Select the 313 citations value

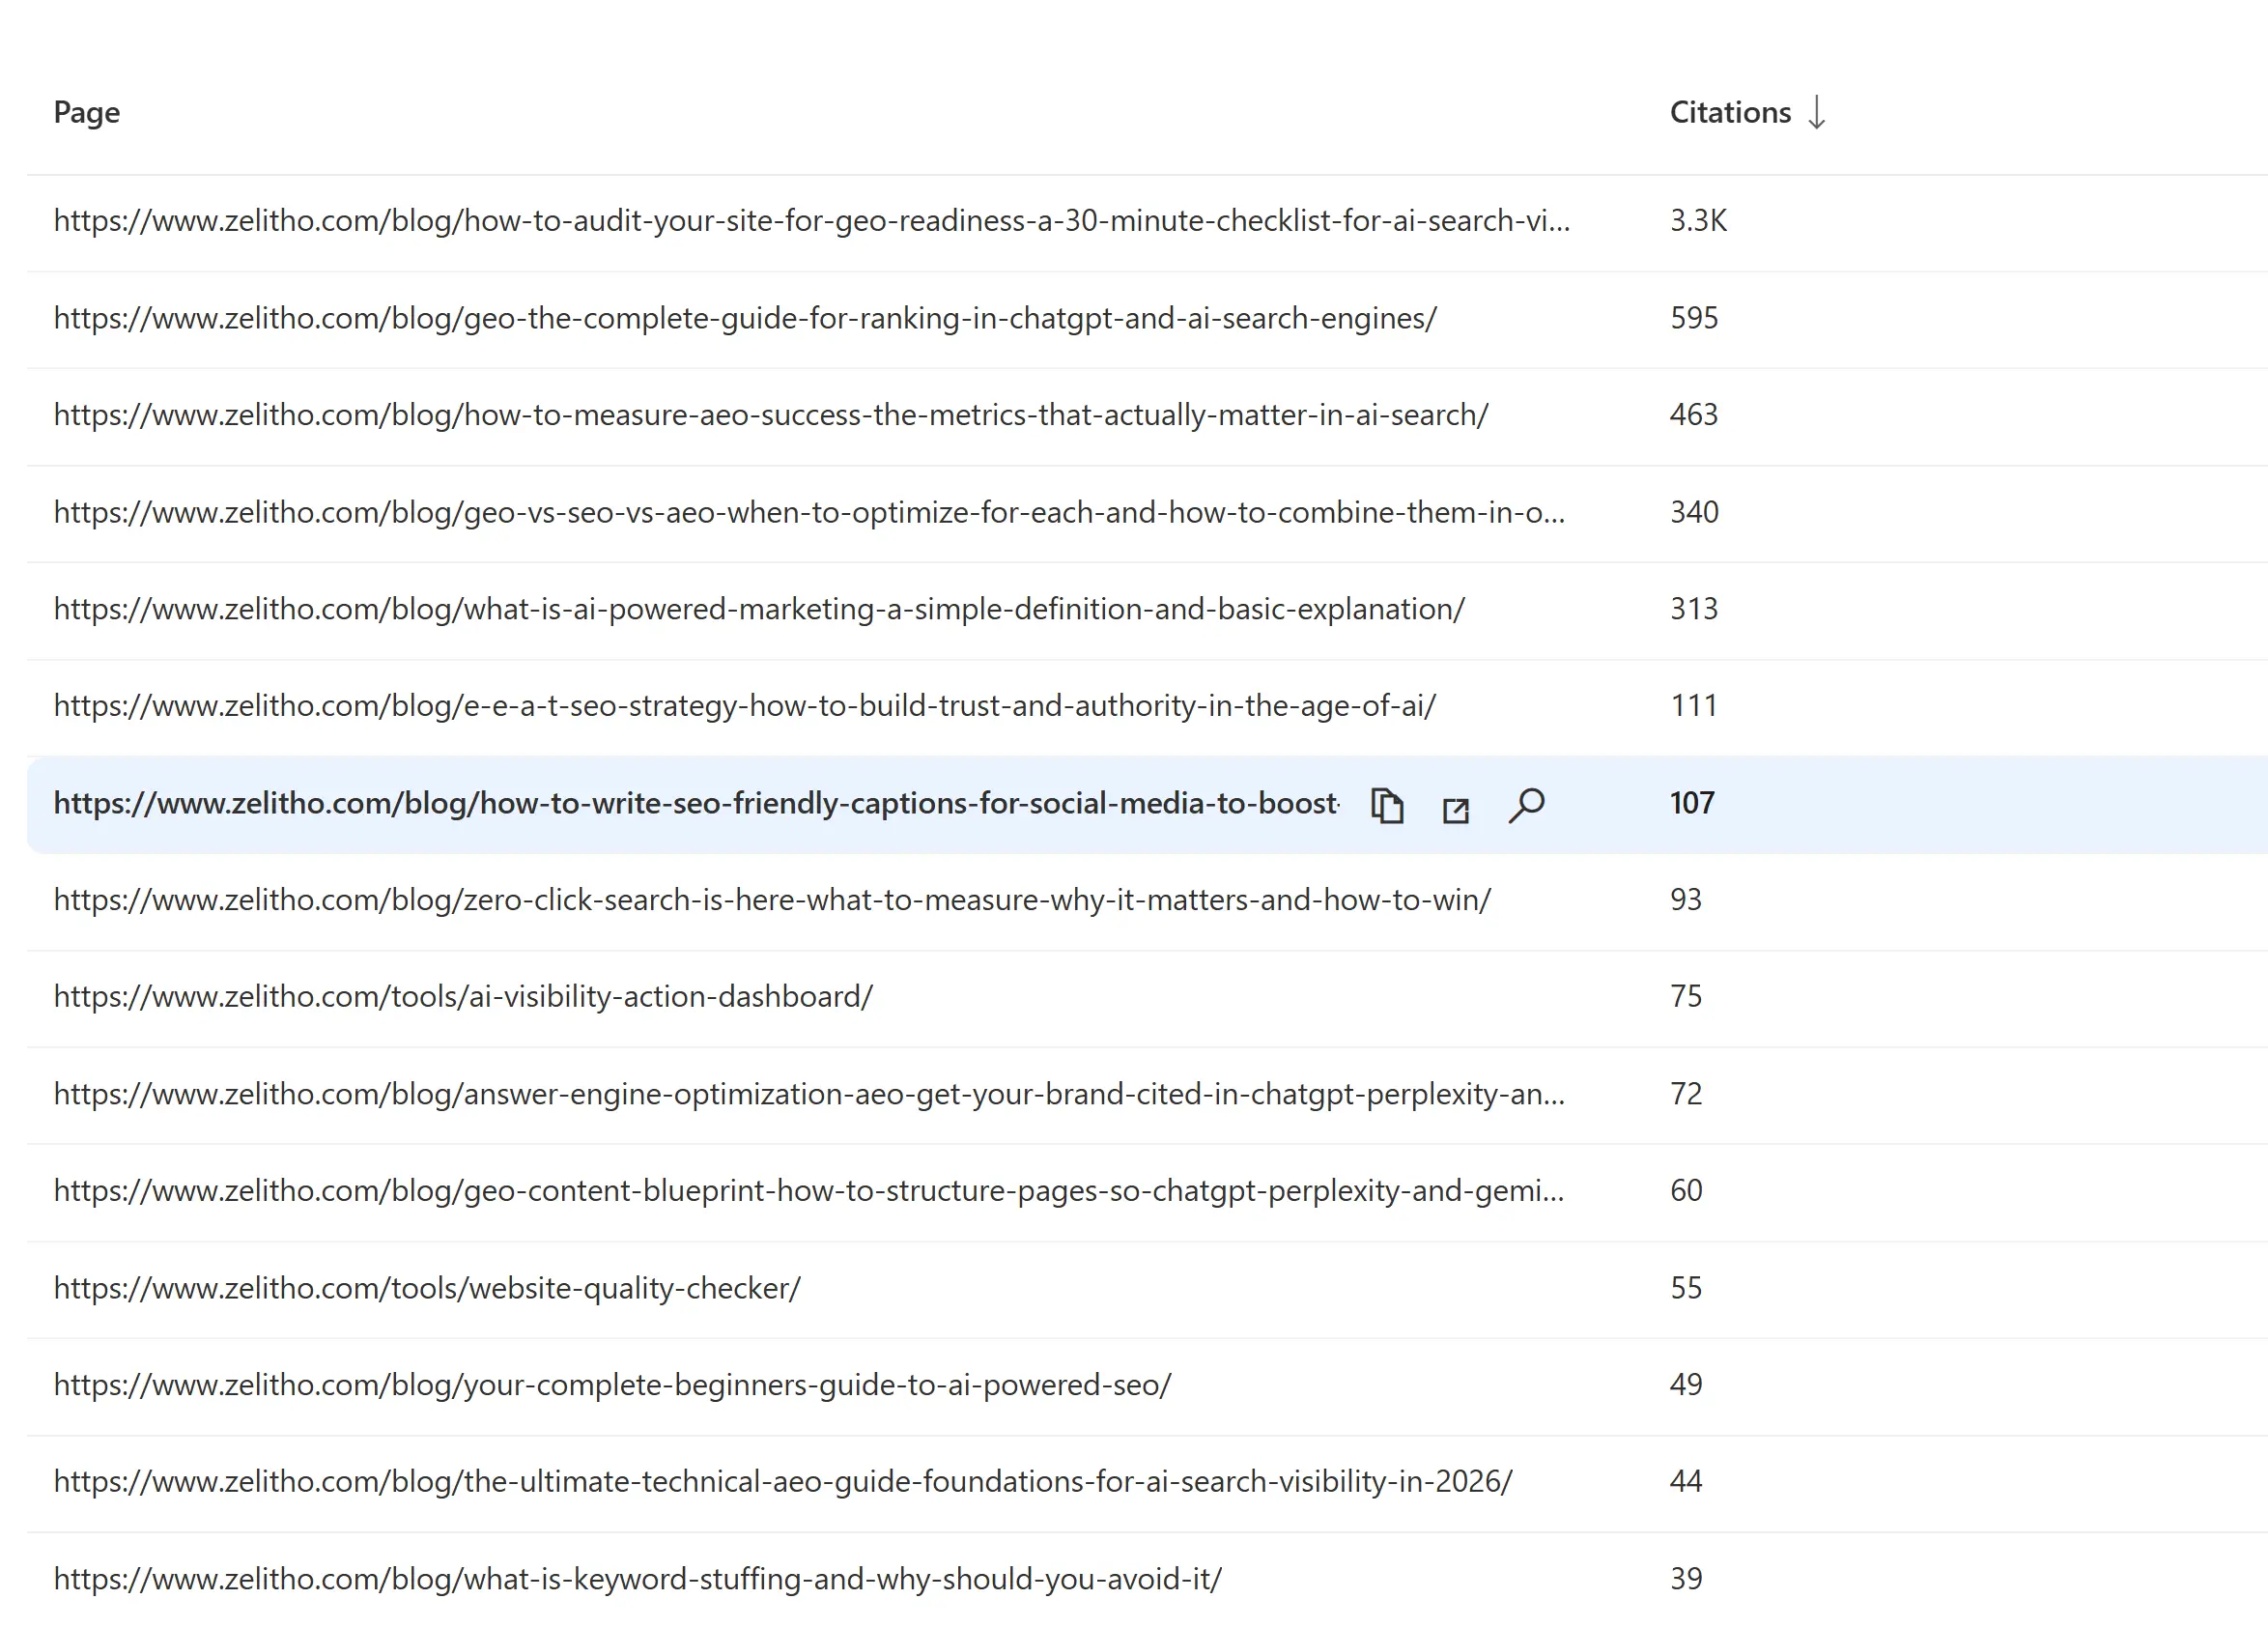[1694, 609]
